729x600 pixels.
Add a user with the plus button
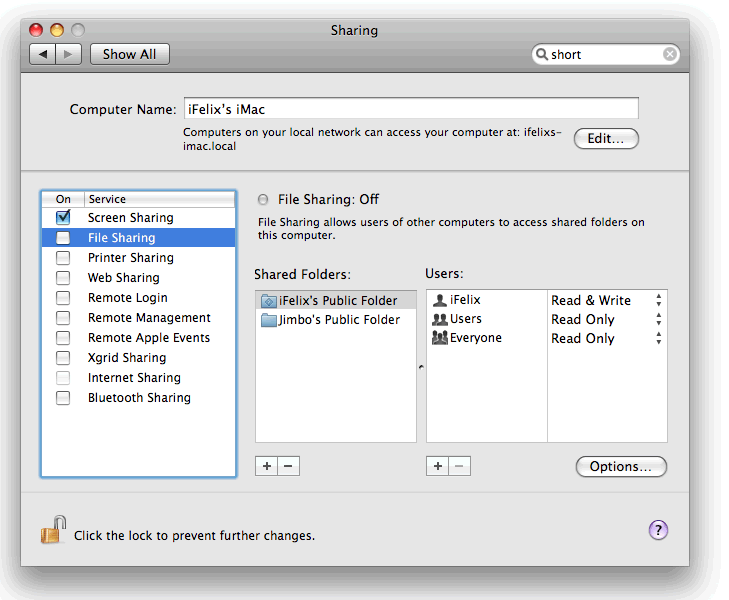click(437, 466)
